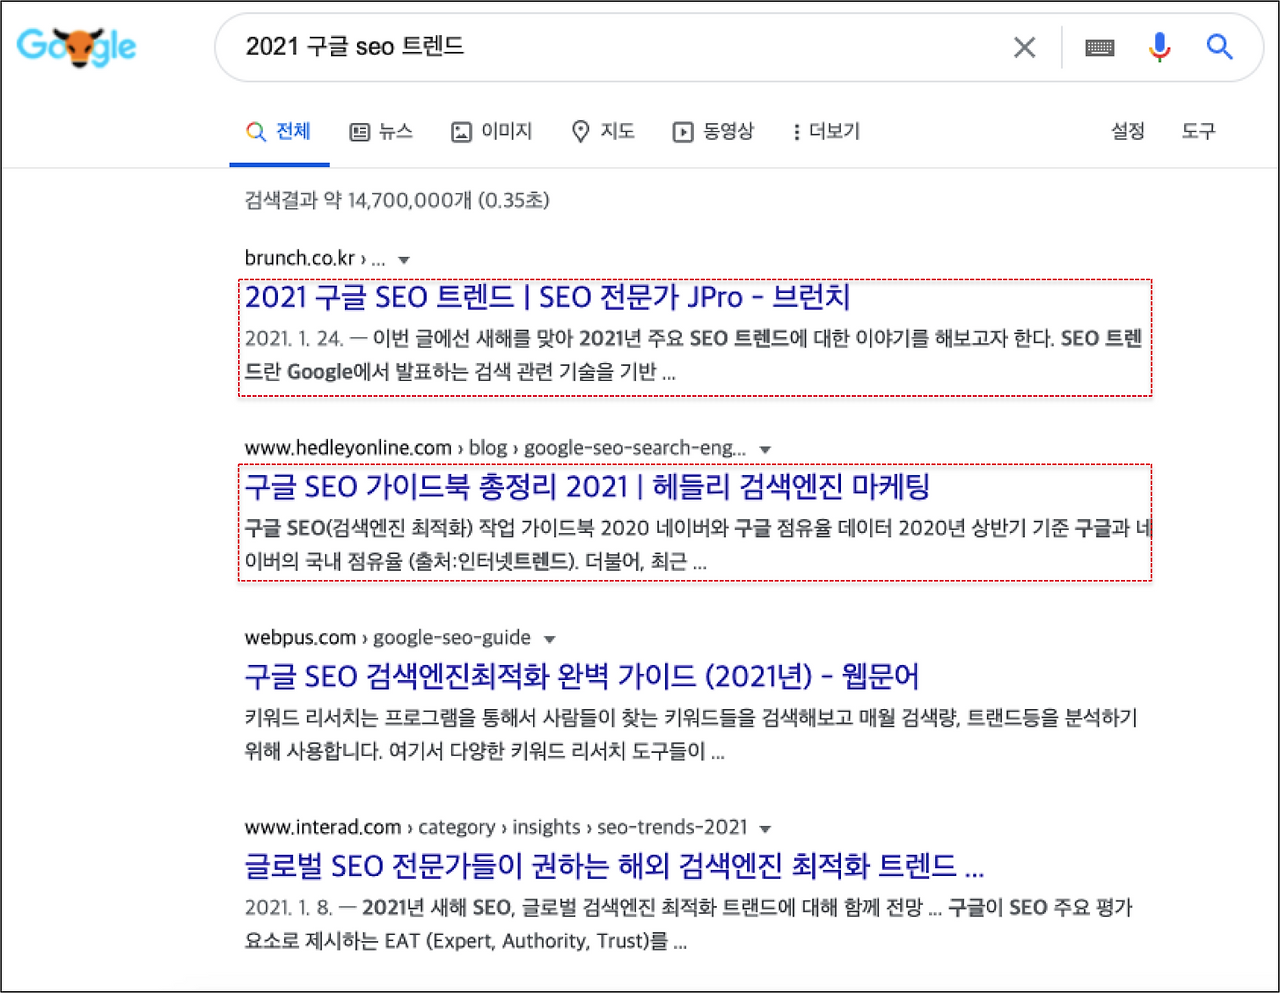The width and height of the screenshot is (1280, 993).
Task: Click the www.interad.com URL breadcrumb
Action: 496,827
